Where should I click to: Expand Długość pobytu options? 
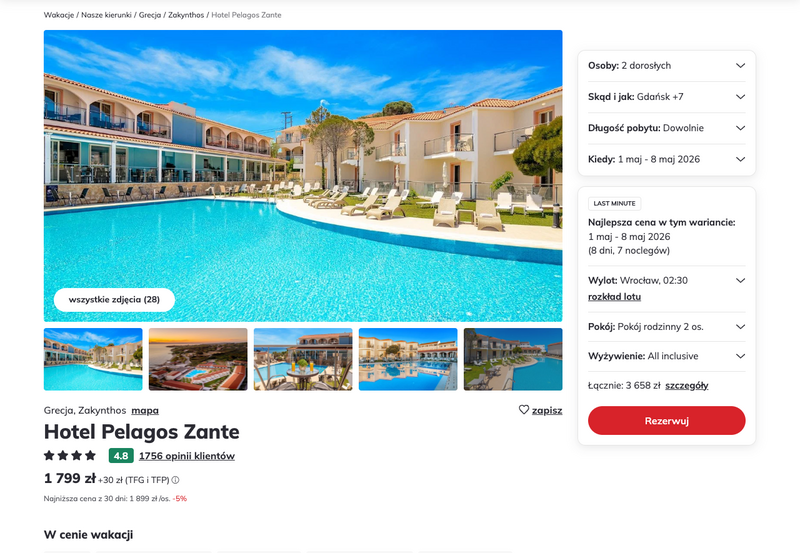tap(666, 128)
